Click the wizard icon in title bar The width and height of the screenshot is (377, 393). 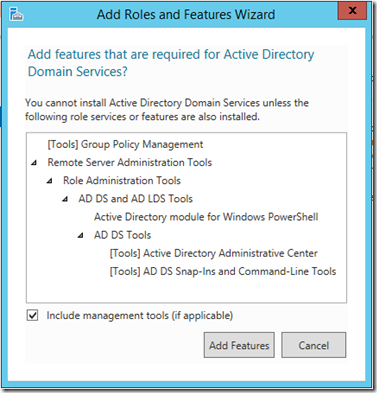click(x=16, y=15)
